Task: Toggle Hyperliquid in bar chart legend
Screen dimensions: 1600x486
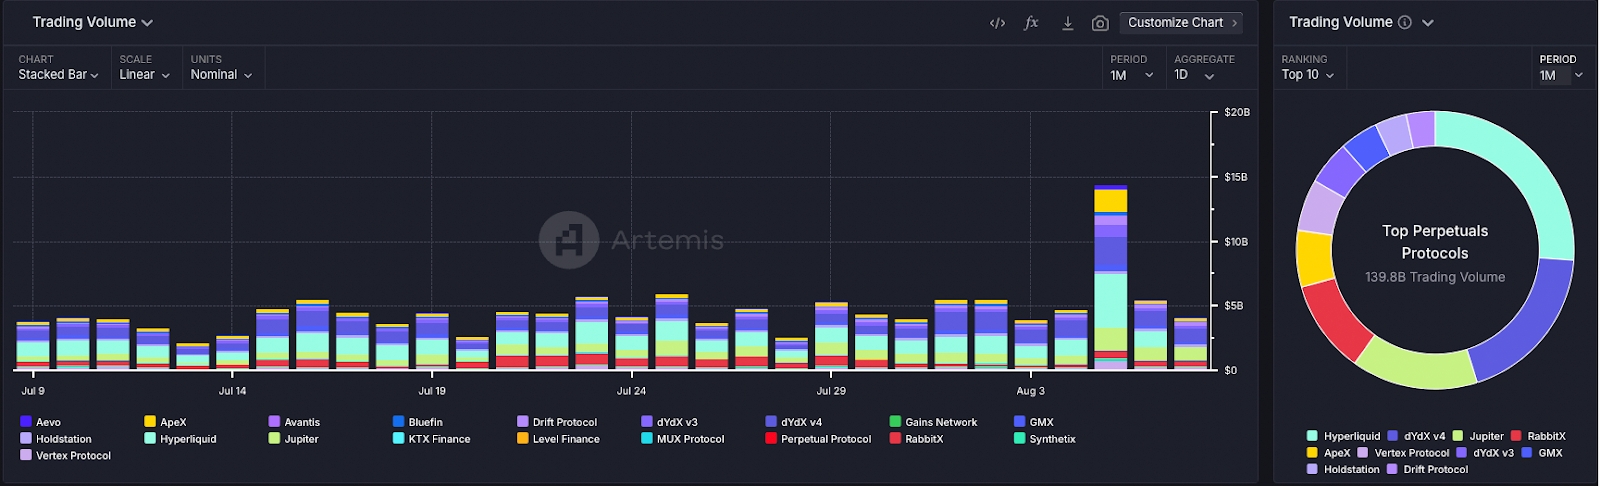Action: pyautogui.click(x=180, y=439)
